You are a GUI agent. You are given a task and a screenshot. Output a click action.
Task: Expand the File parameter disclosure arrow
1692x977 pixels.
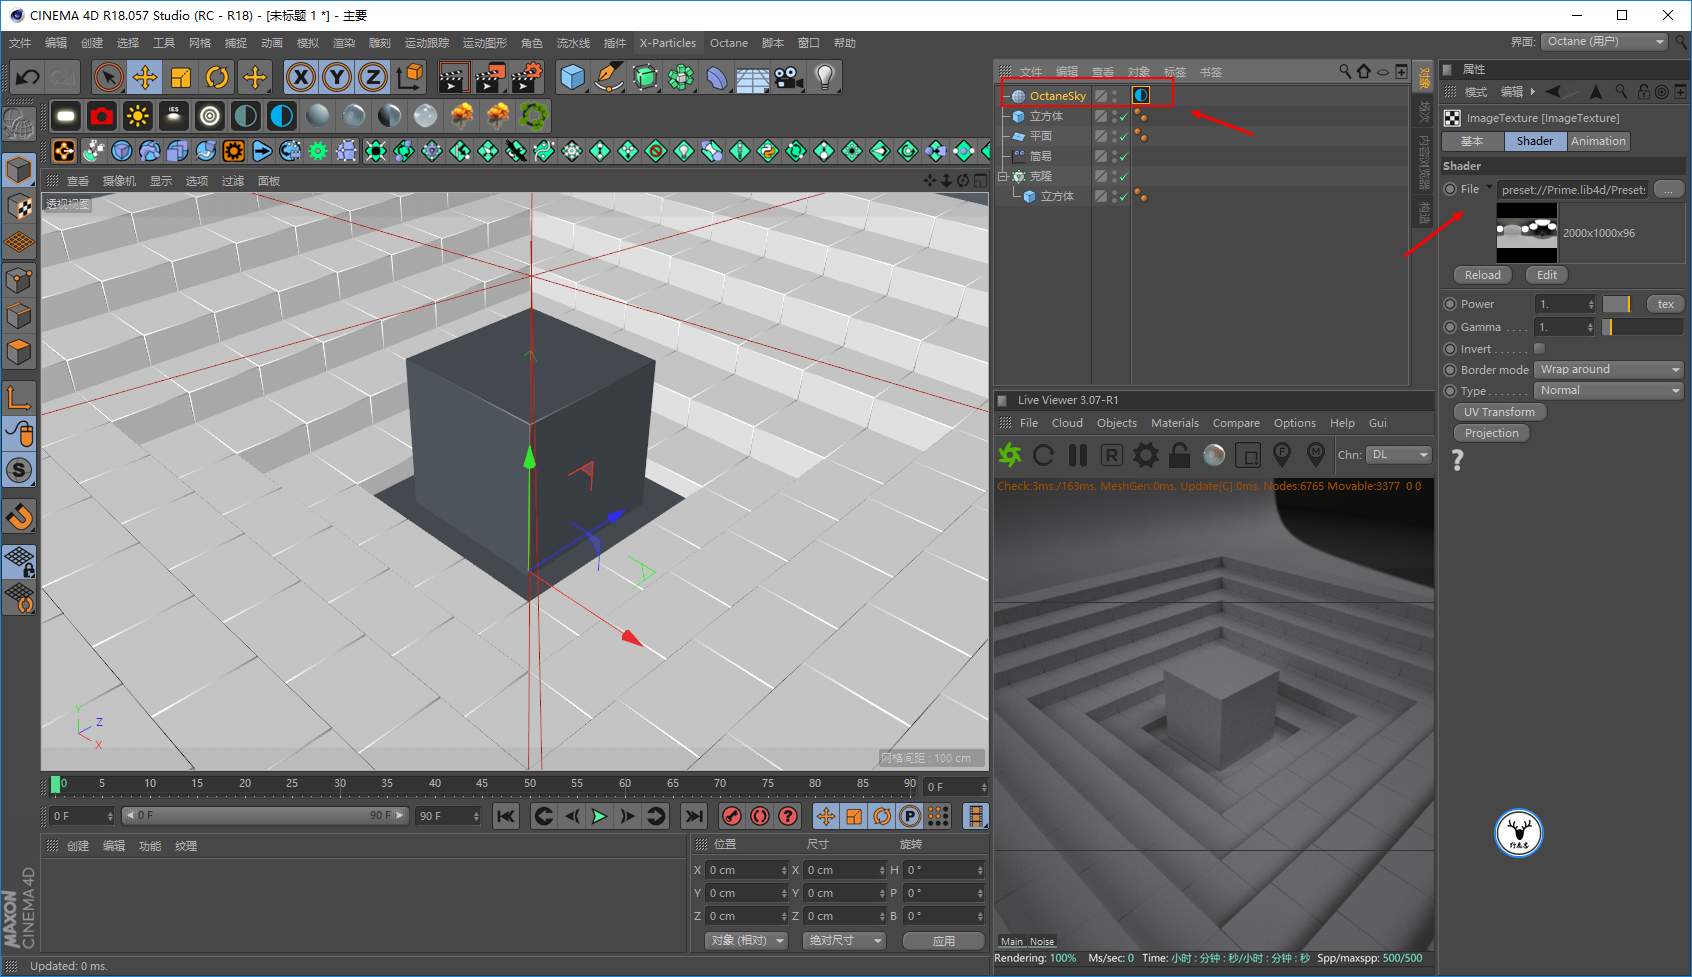(x=1489, y=188)
